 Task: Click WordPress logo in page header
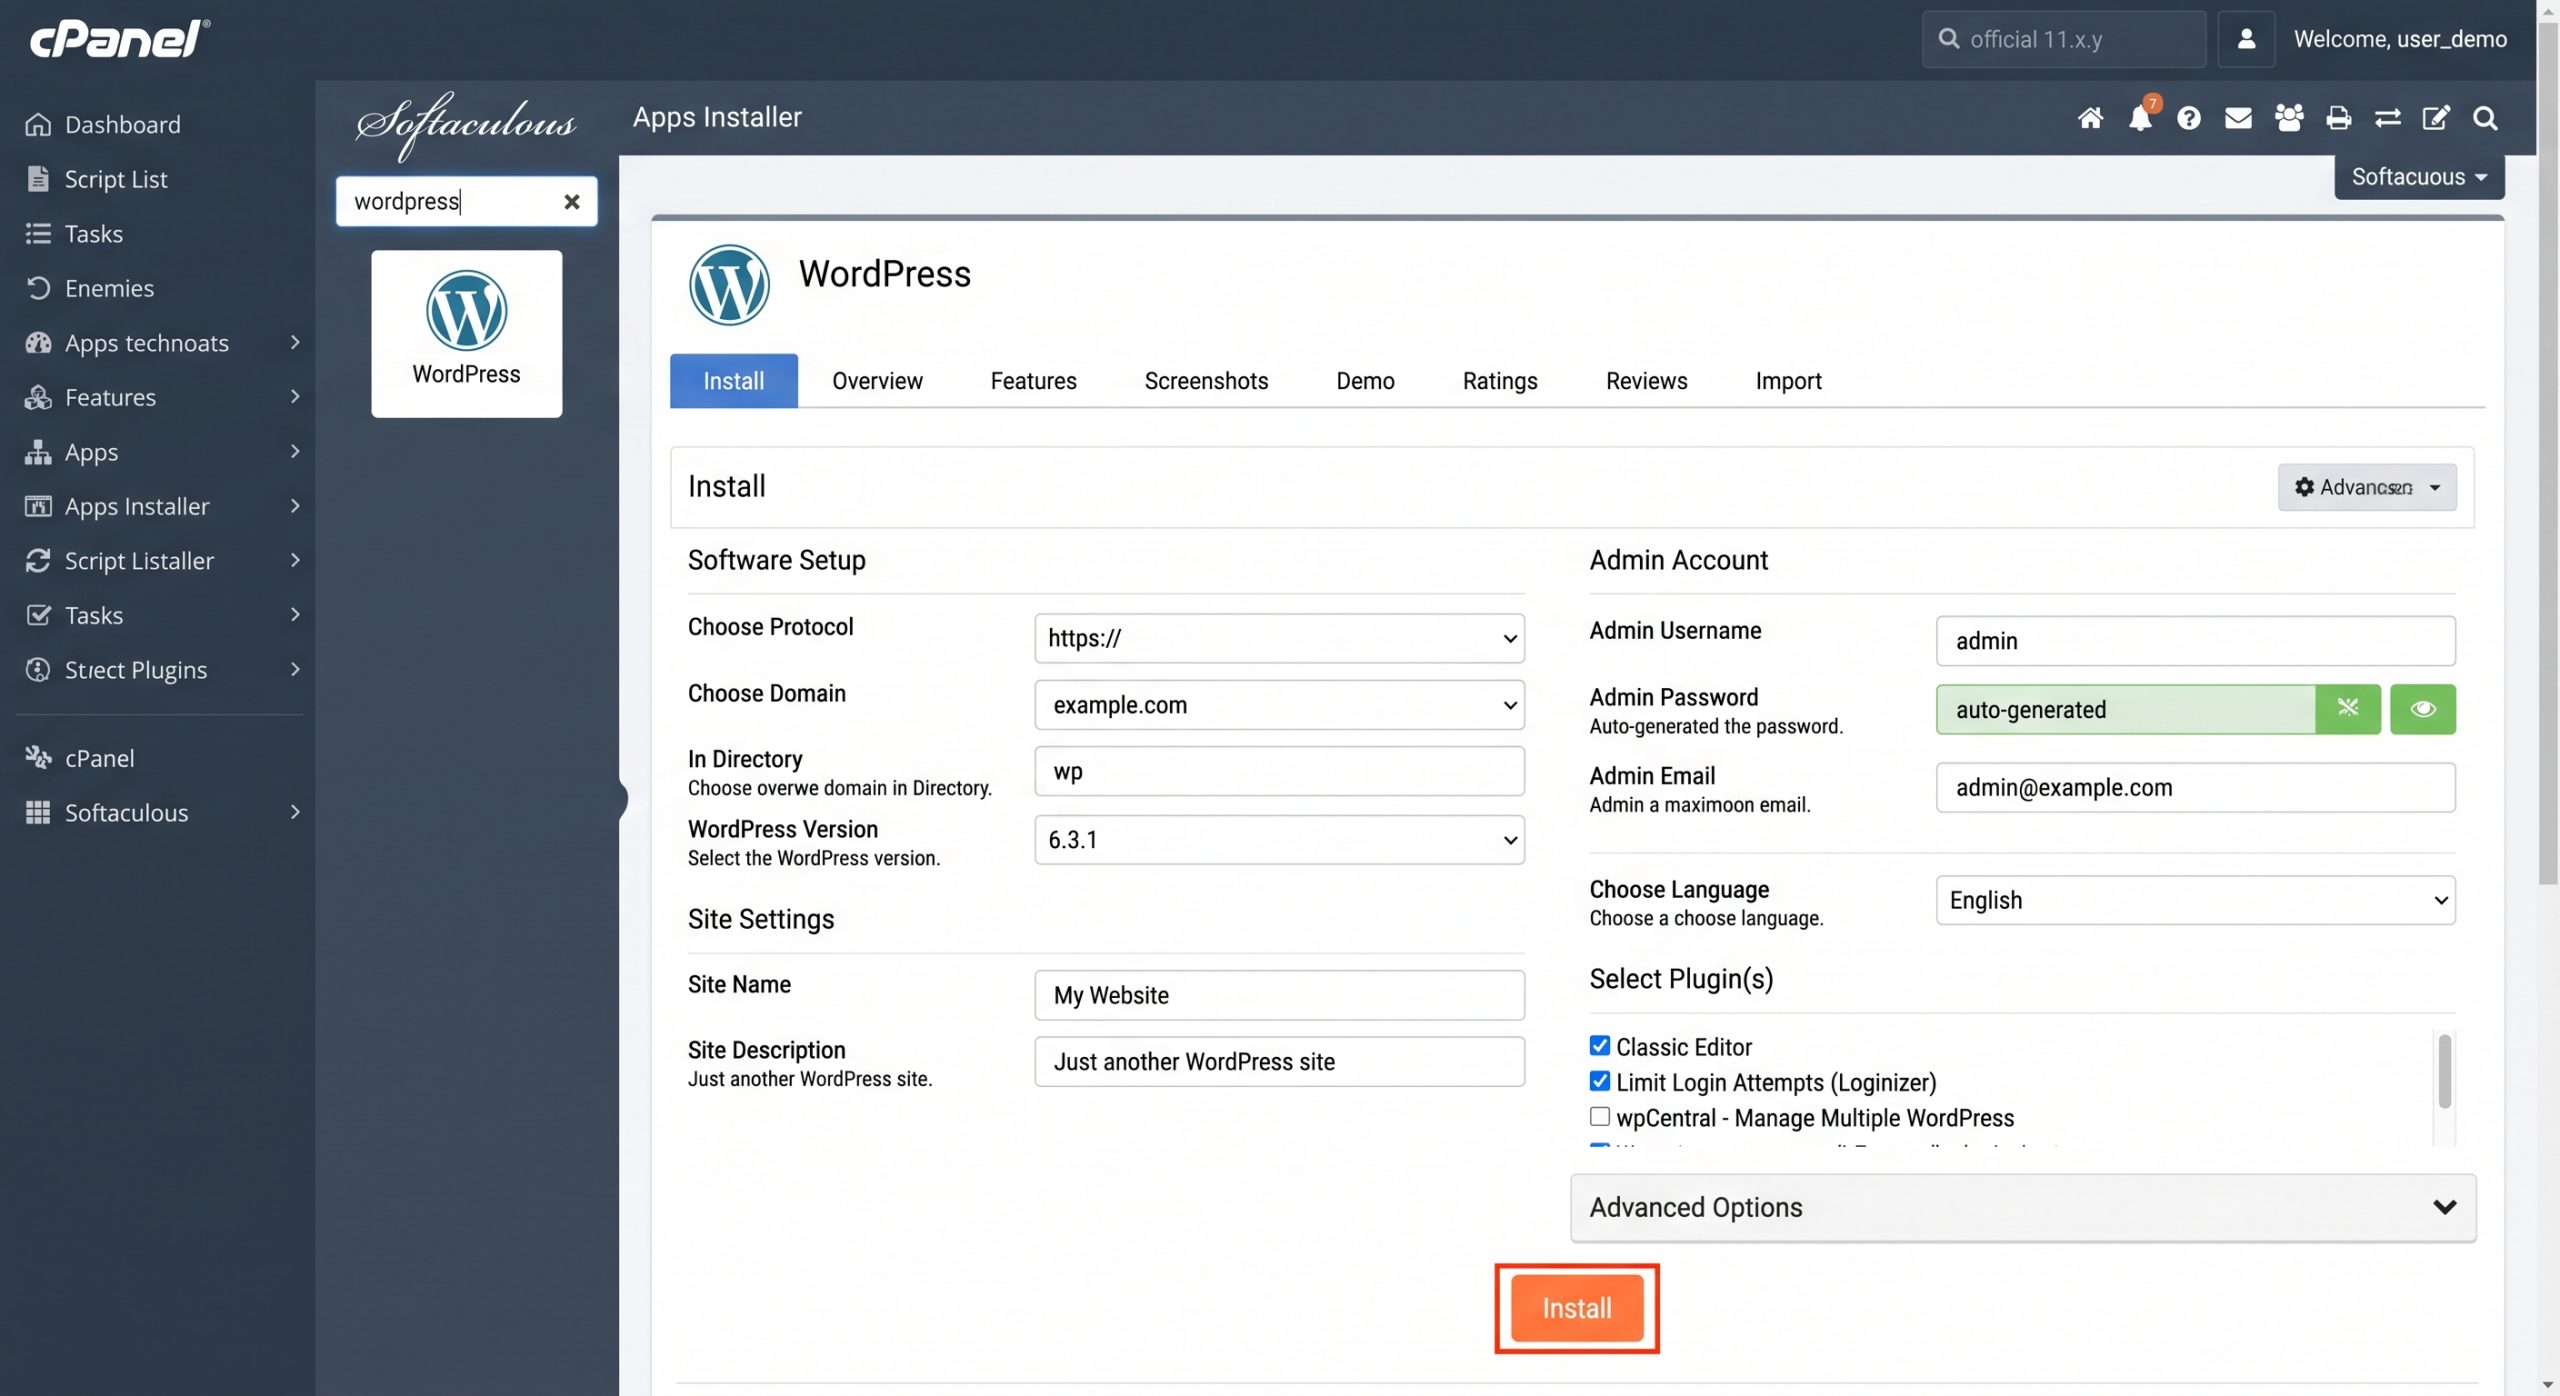[729, 285]
